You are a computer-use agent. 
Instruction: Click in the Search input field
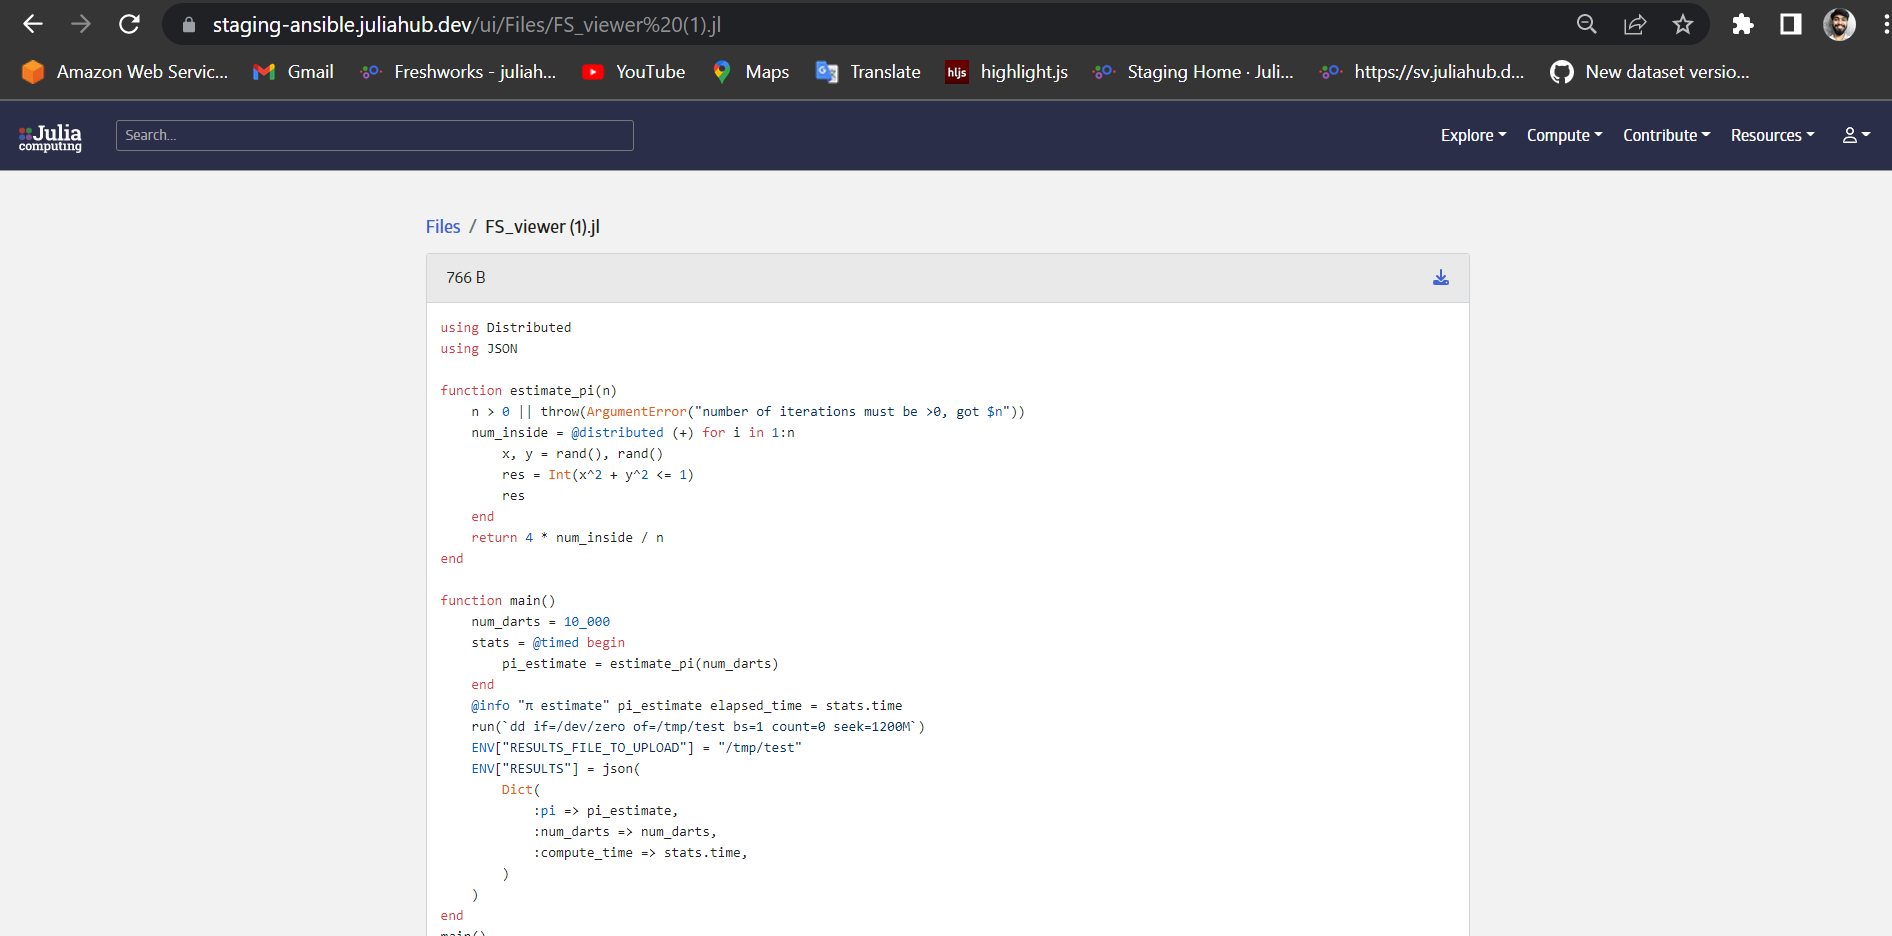tap(375, 135)
